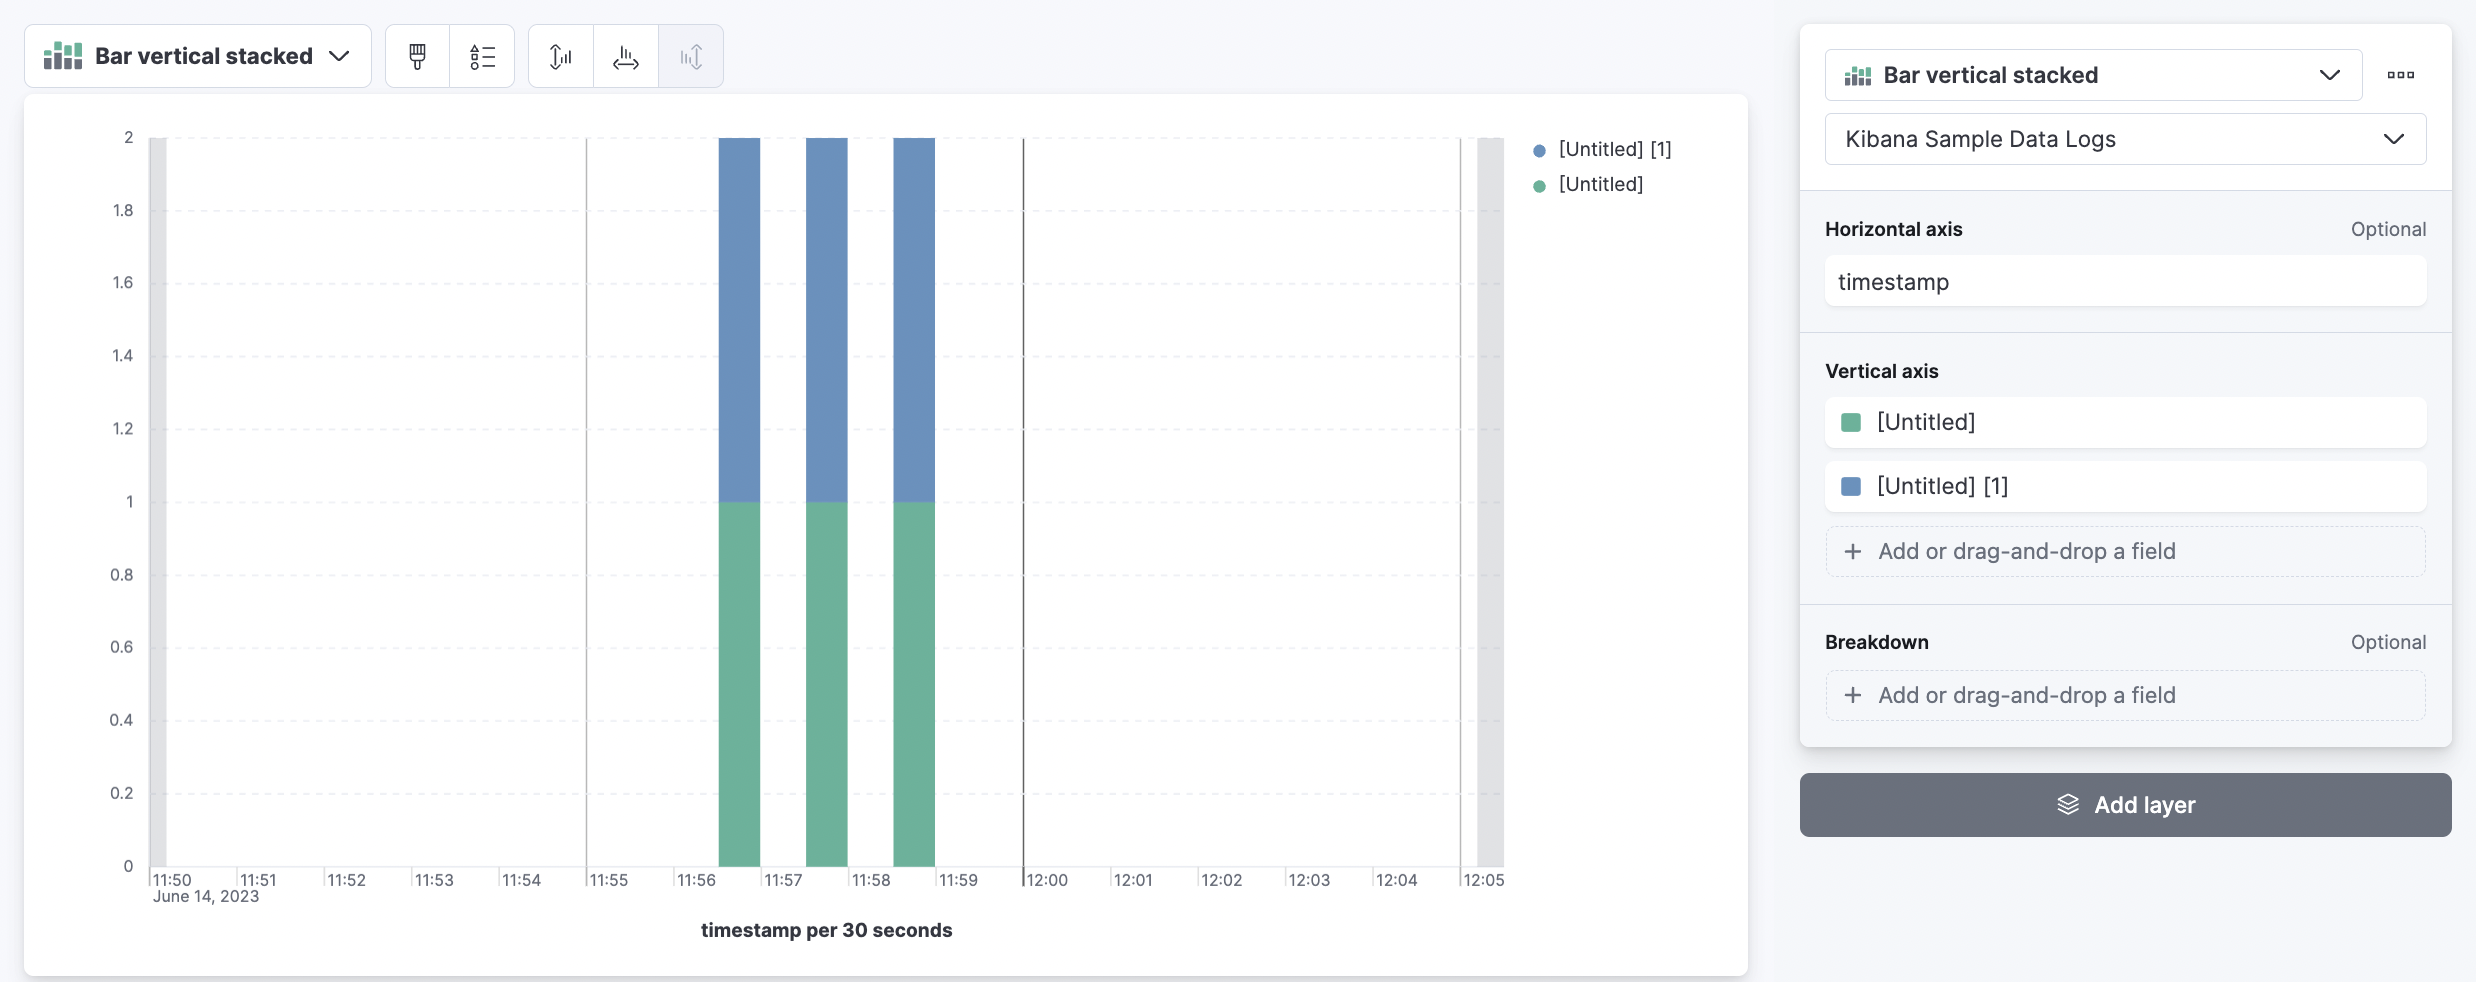Click the green bar segment at 11:57

point(826,684)
